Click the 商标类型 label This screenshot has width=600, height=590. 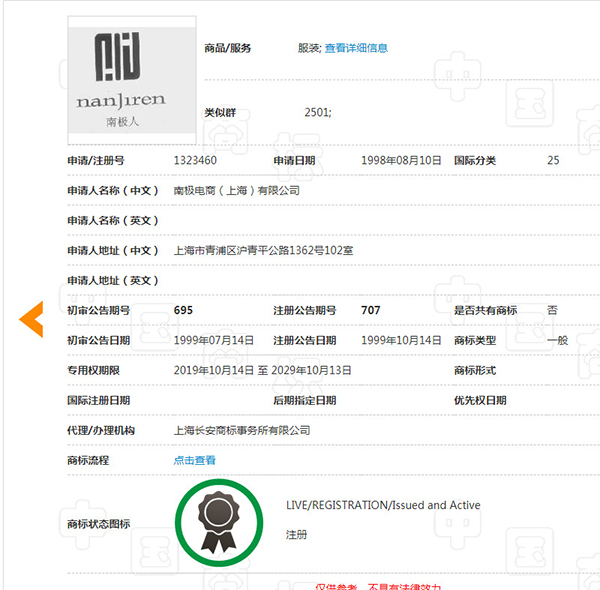click(x=475, y=341)
